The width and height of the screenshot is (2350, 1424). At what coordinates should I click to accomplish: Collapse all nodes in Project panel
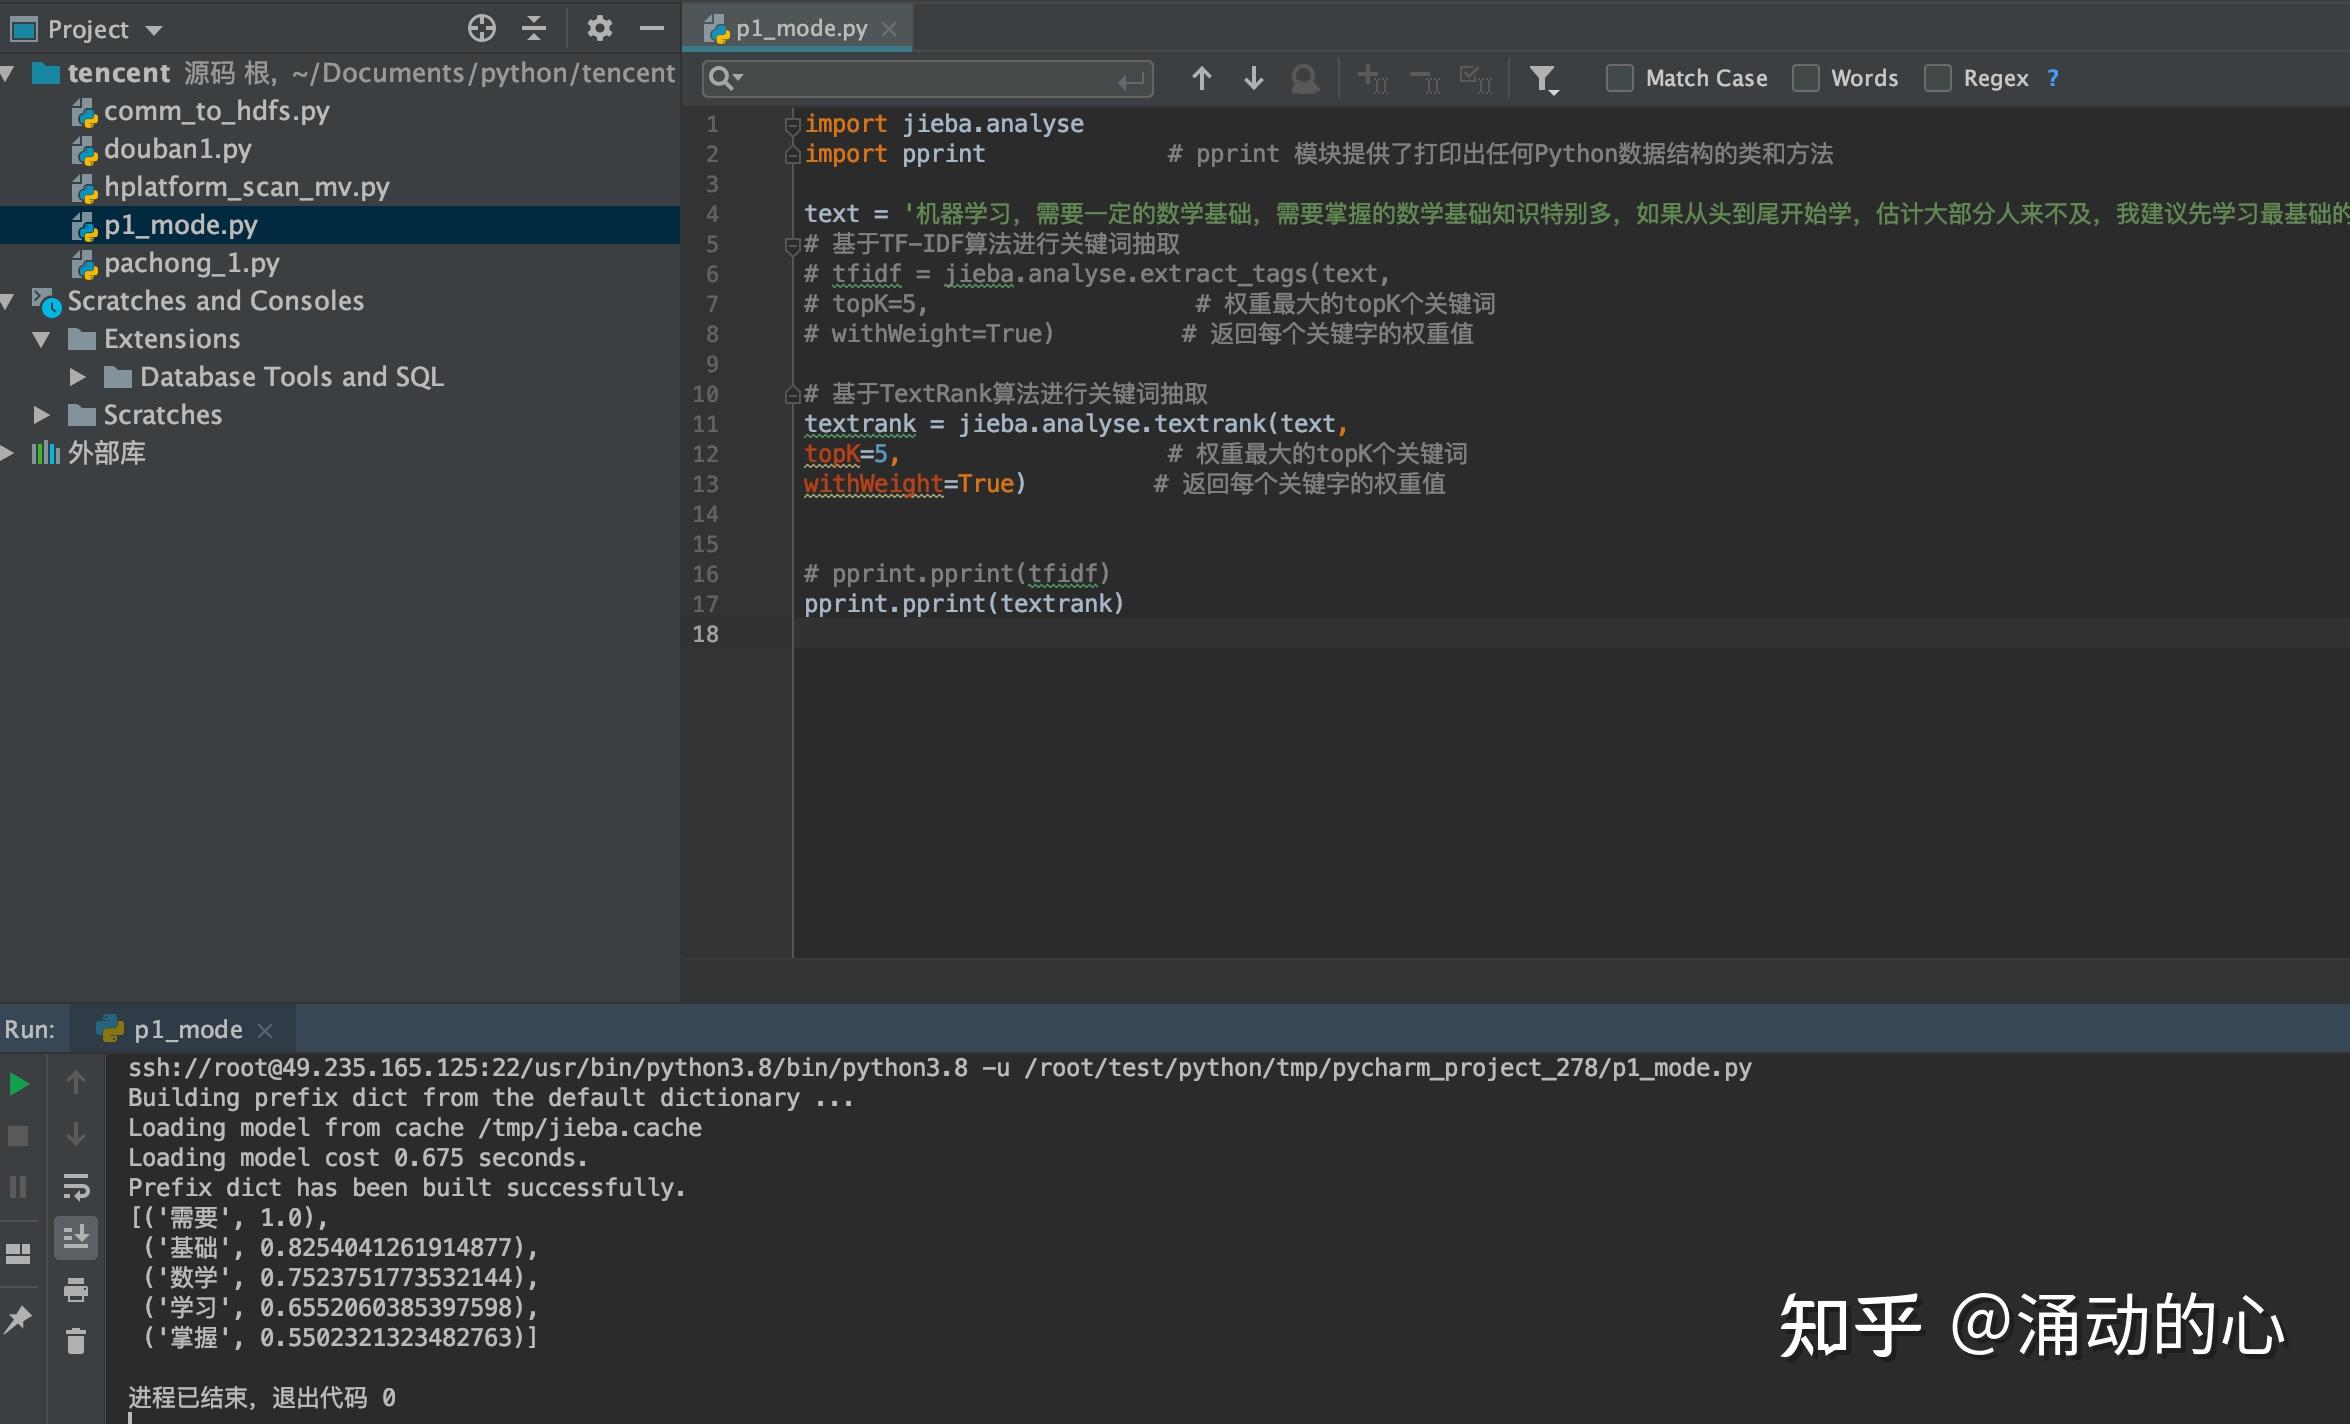[533, 28]
